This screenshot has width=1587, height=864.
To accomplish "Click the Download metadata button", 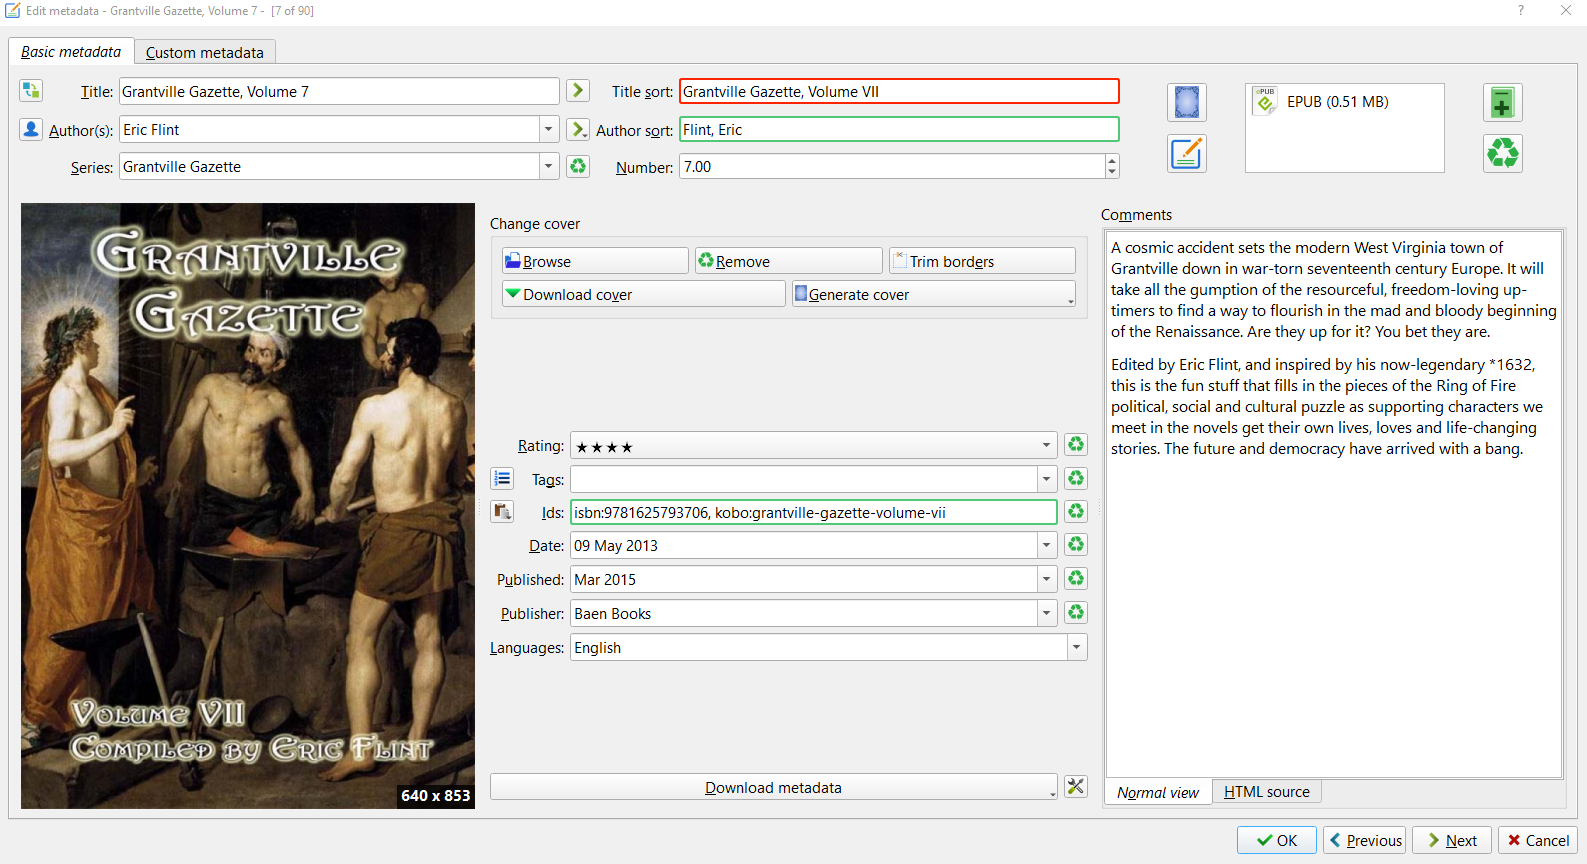I will tap(772, 787).
